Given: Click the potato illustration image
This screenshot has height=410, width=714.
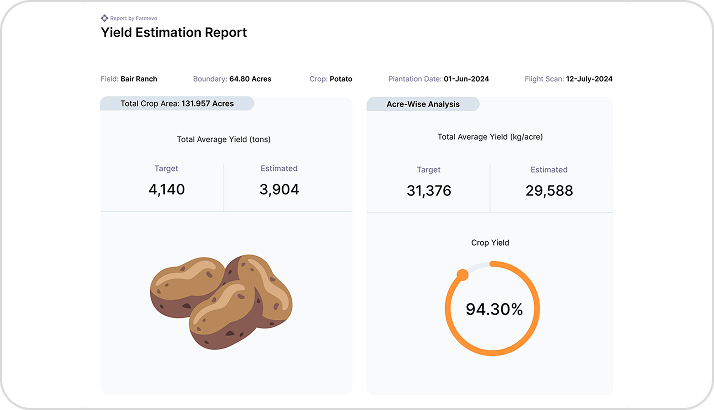Looking at the screenshot, I should point(221,293).
